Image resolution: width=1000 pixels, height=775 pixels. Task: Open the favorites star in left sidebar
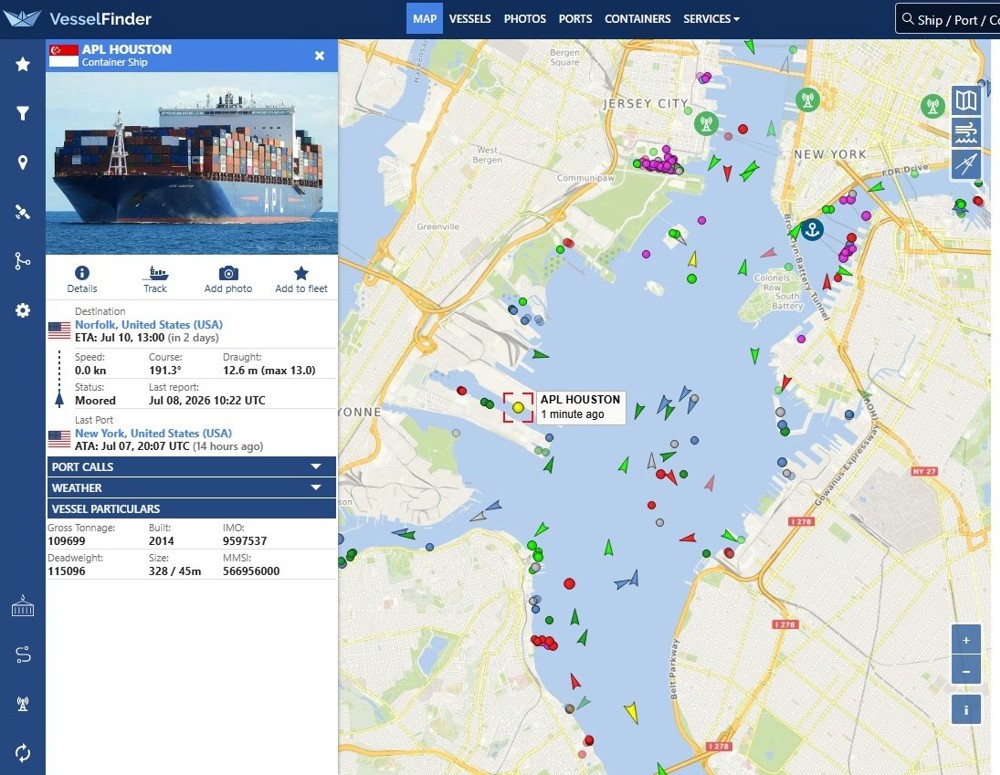pos(22,64)
